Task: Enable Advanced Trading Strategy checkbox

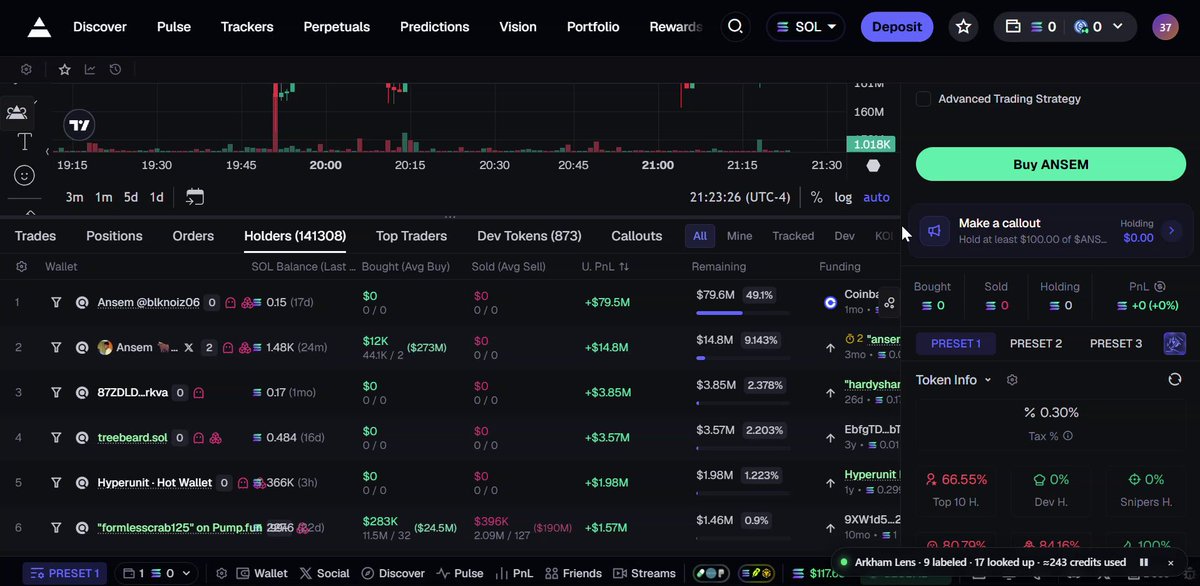Action: (x=924, y=99)
